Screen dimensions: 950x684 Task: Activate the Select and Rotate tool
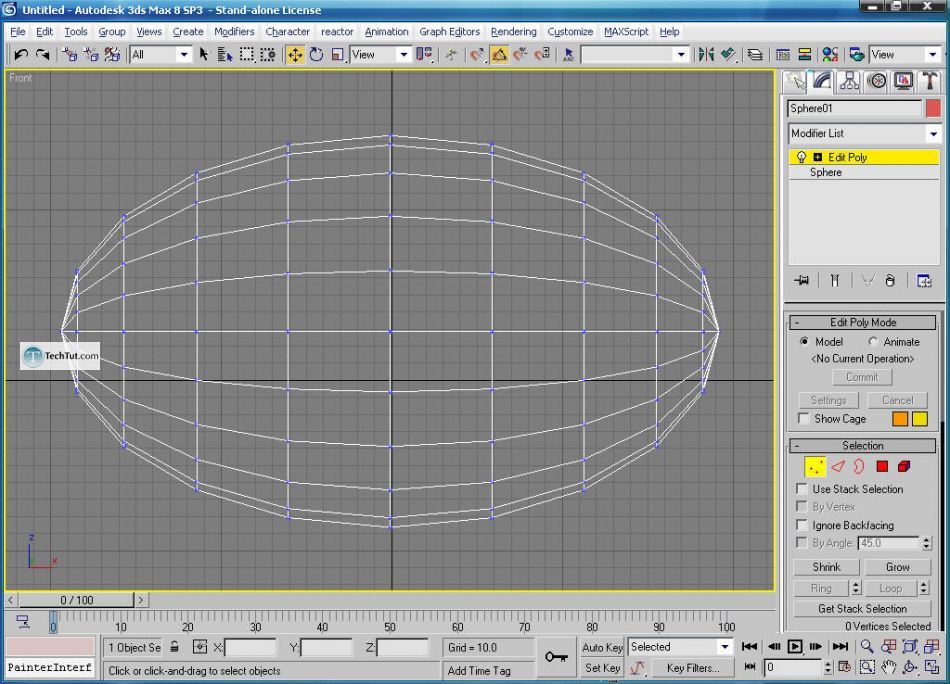(316, 55)
